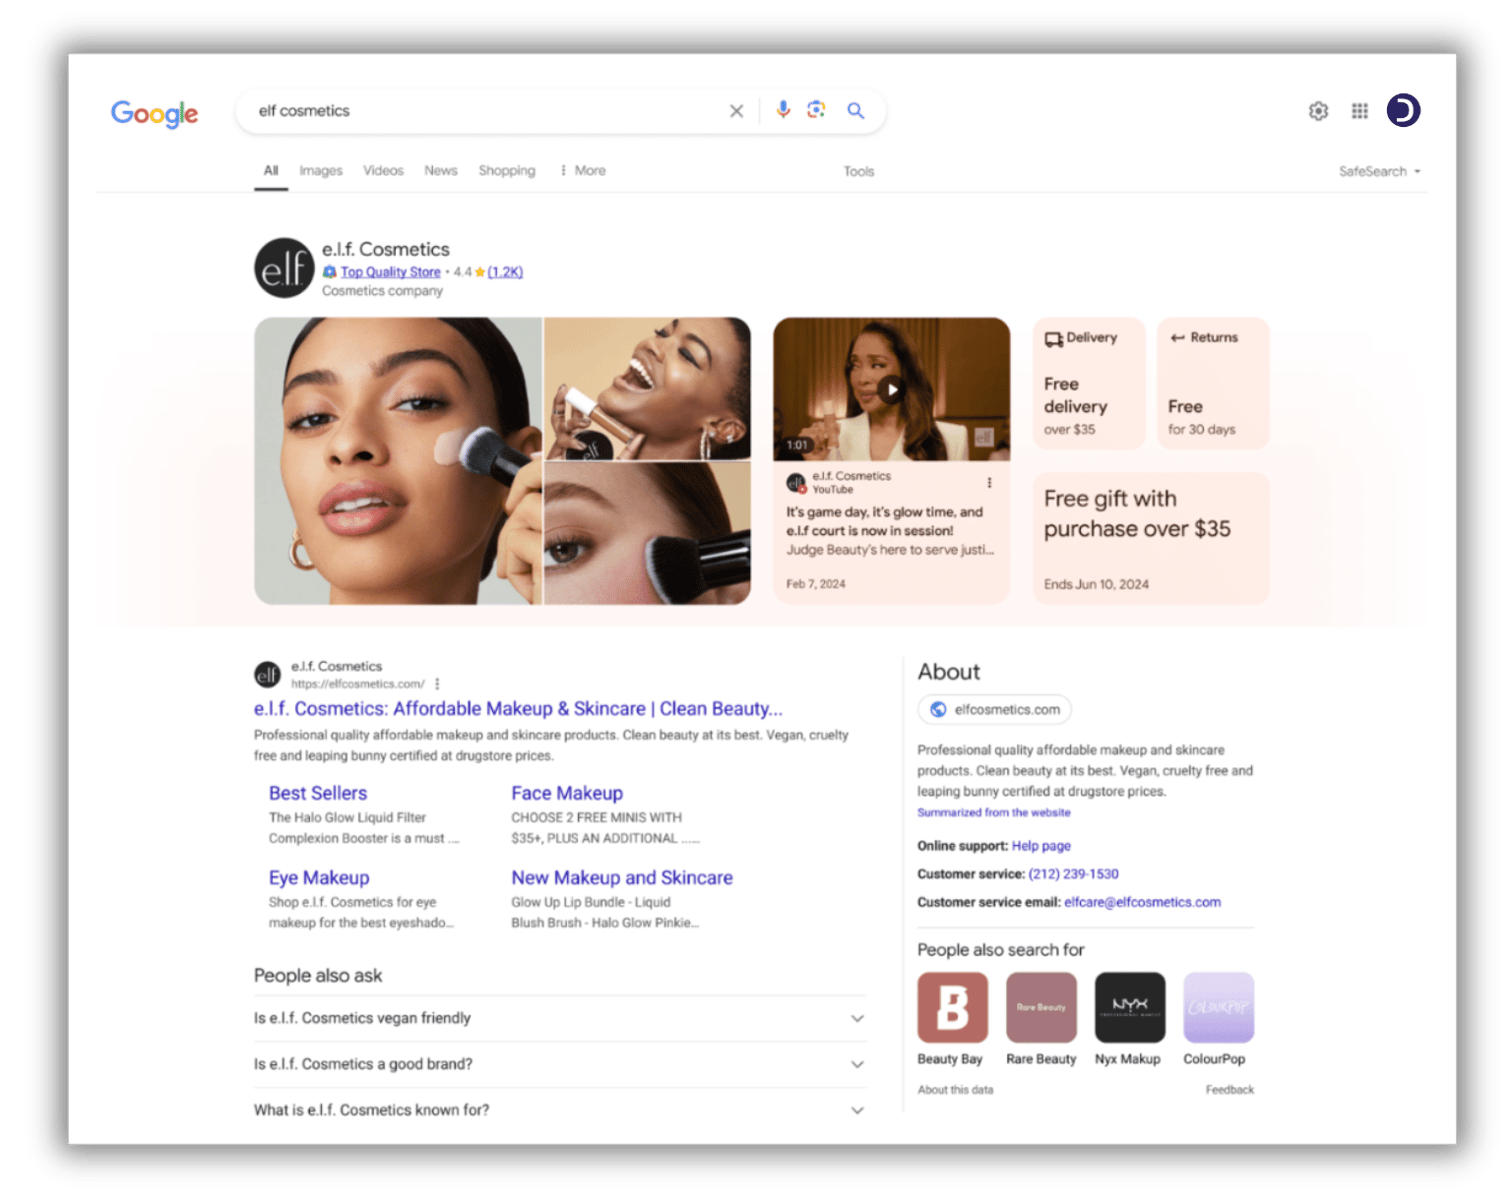Open the Face Makeup sitelink
Image resolution: width=1512 pixels, height=1198 pixels.
point(567,793)
